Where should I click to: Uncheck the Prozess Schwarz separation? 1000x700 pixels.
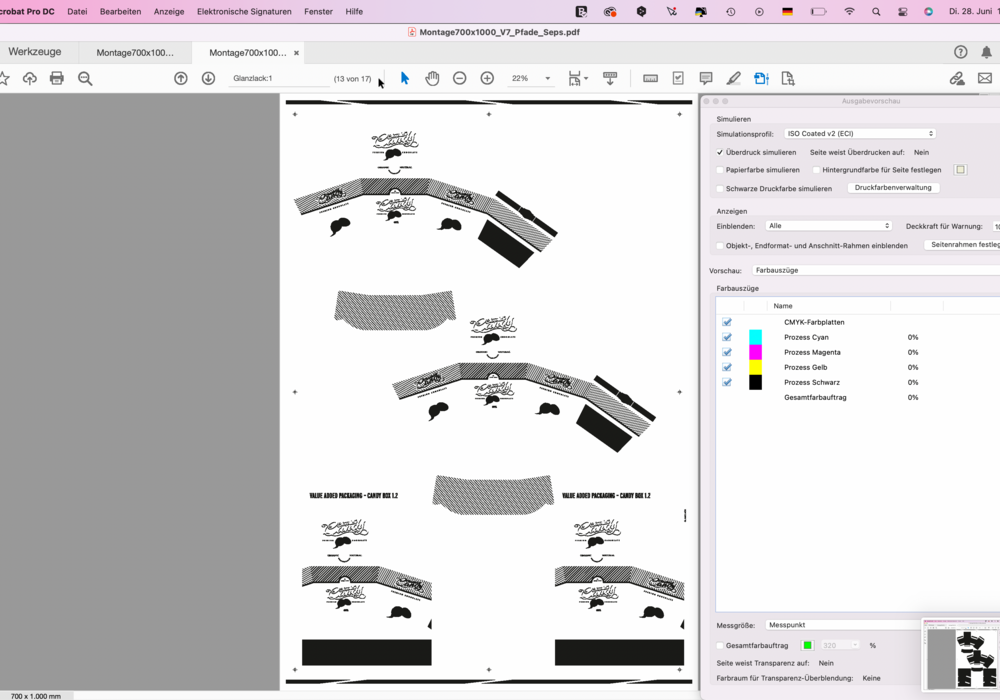pyautogui.click(x=727, y=383)
